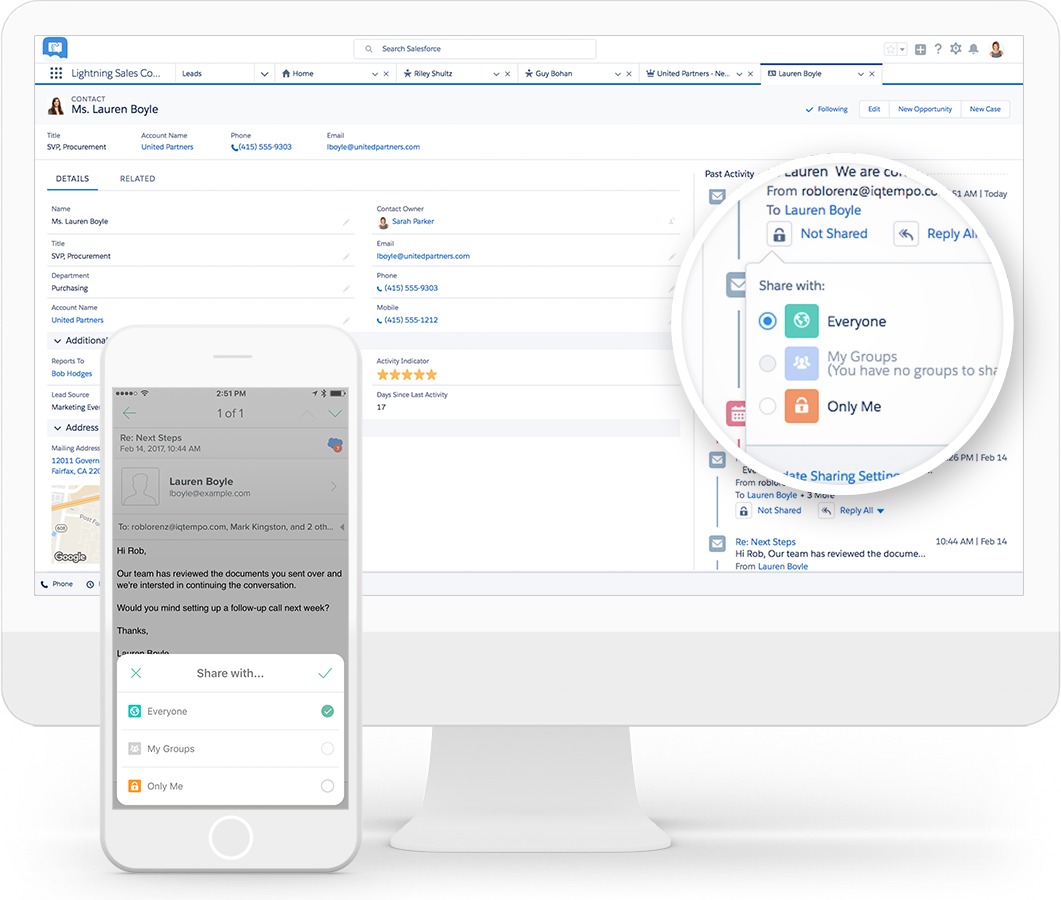This screenshot has width=1061, height=900.
Task: Click the Everyone globe icon in Share with popup
Action: 802,321
